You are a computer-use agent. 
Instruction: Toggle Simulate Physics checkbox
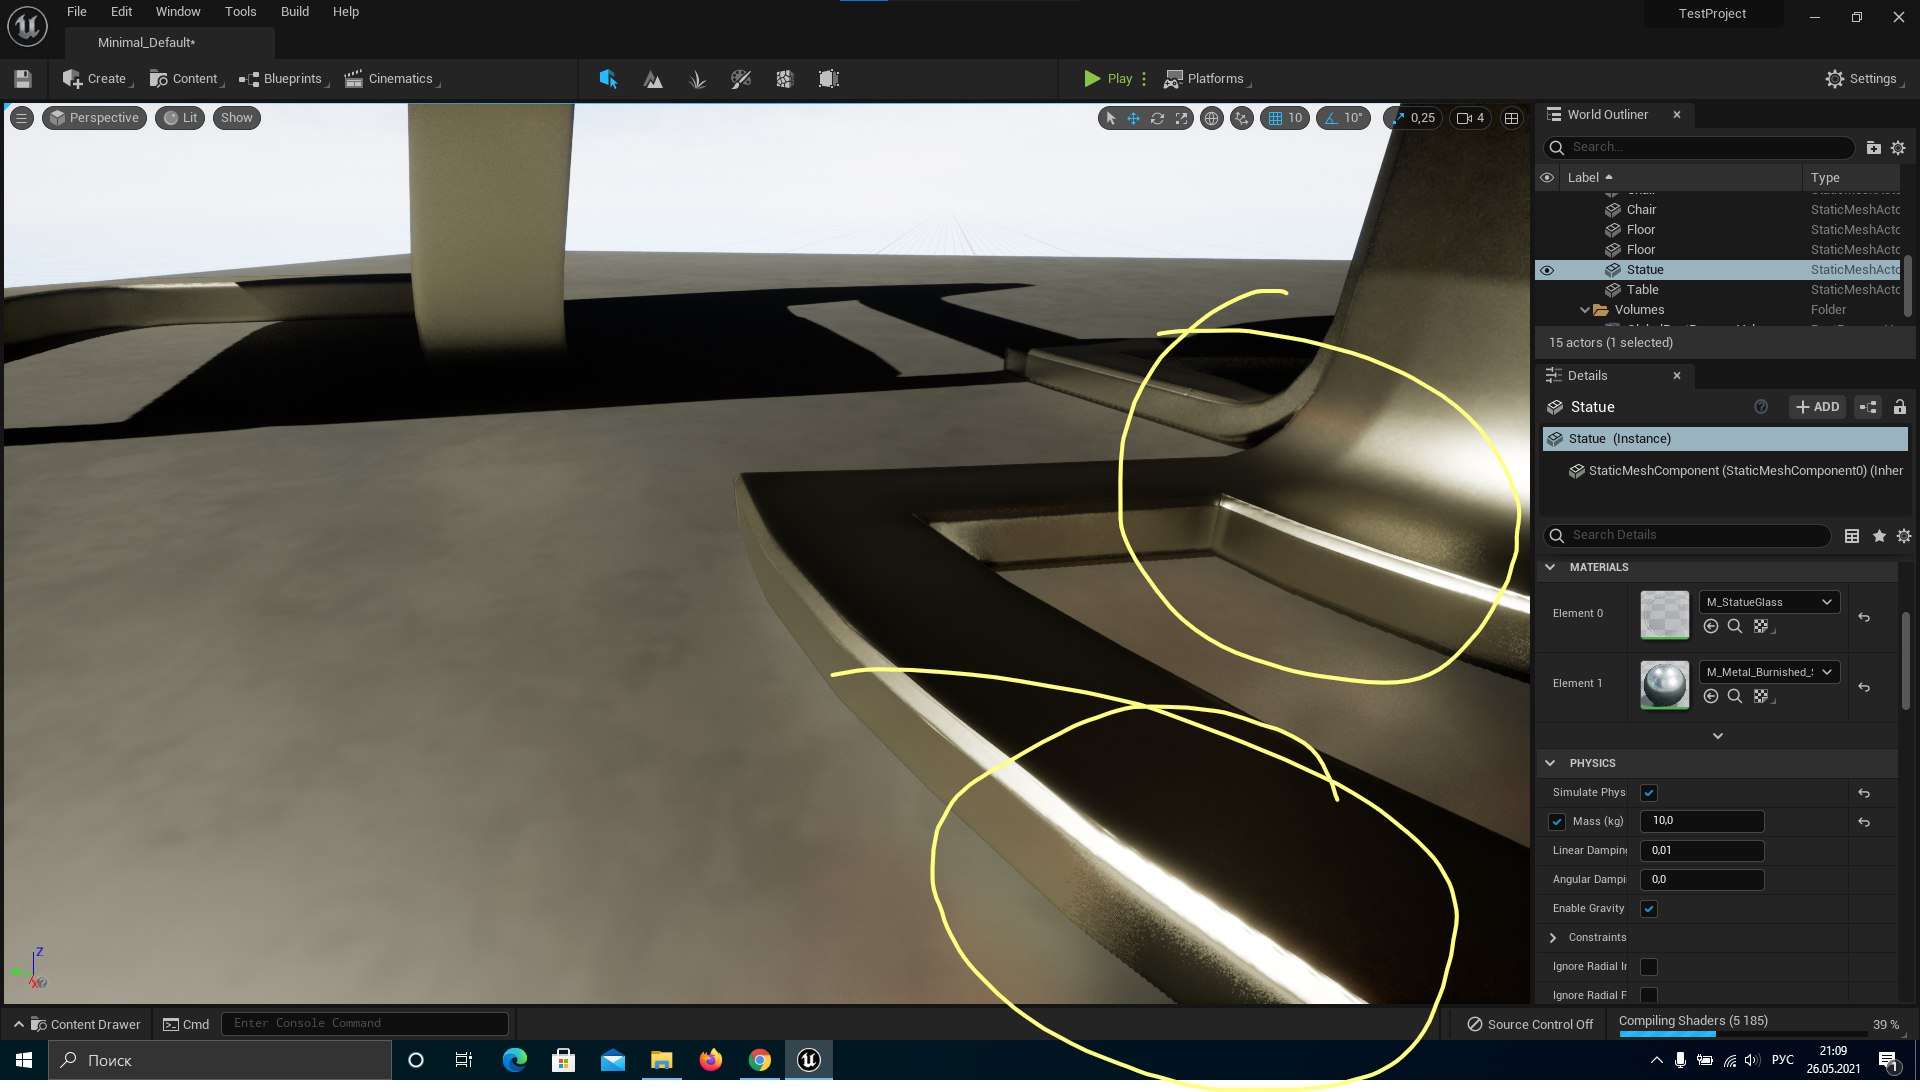[x=1649, y=793]
